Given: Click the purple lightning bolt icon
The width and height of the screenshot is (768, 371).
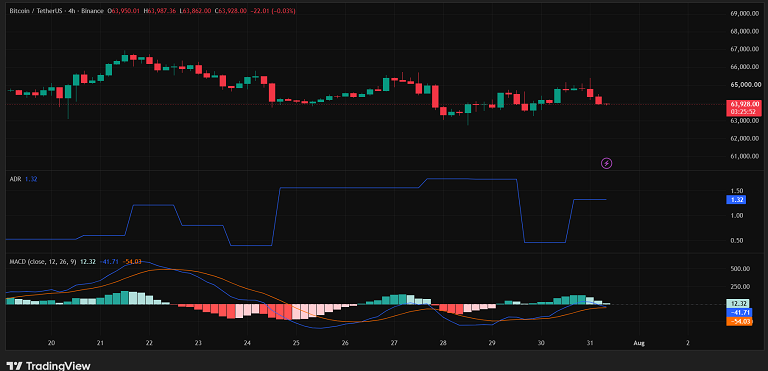Looking at the screenshot, I should [606, 163].
